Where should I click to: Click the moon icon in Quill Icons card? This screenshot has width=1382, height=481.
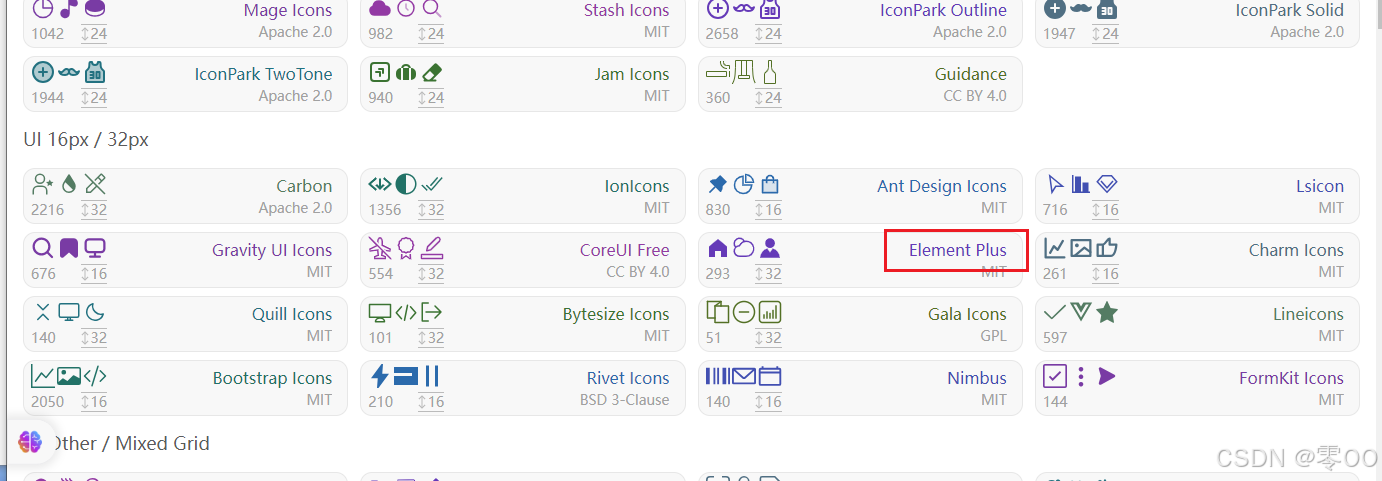(94, 312)
